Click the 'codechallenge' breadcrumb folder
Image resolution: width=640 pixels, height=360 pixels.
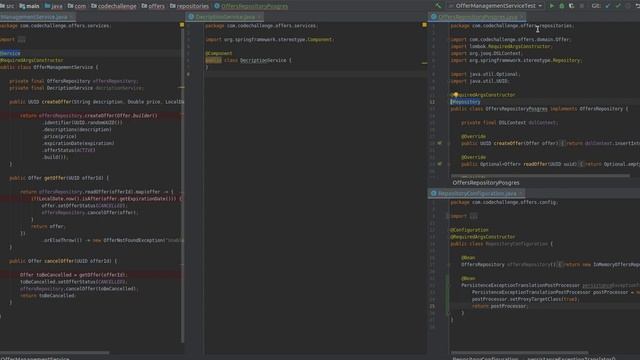click(114, 6)
